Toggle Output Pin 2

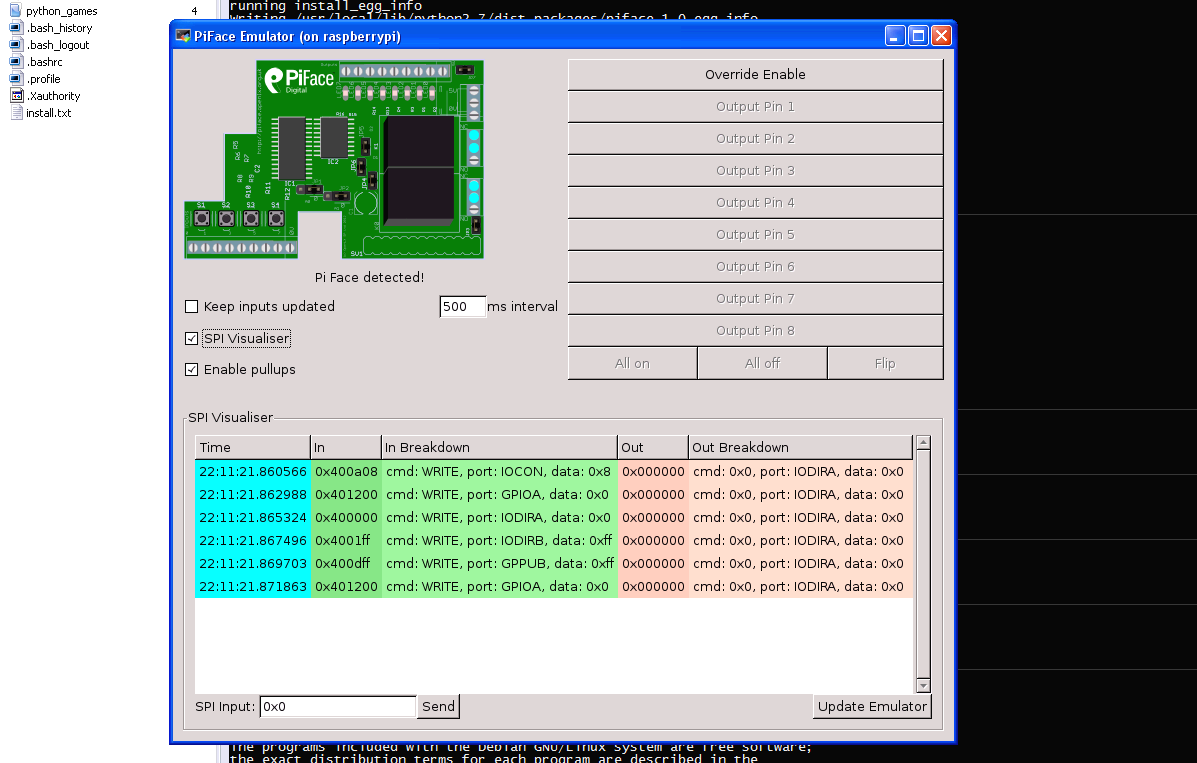point(756,139)
